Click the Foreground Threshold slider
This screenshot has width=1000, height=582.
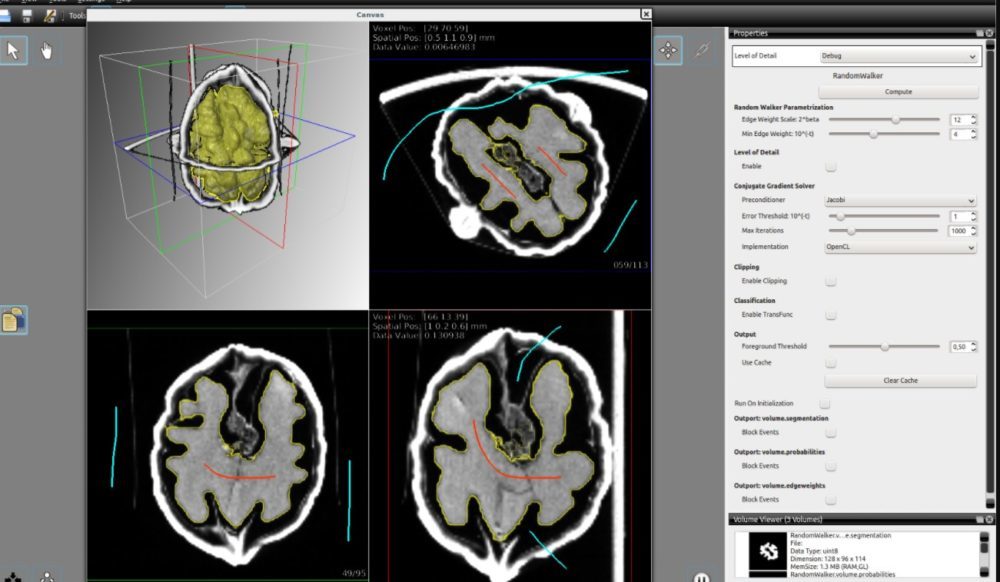coord(884,347)
